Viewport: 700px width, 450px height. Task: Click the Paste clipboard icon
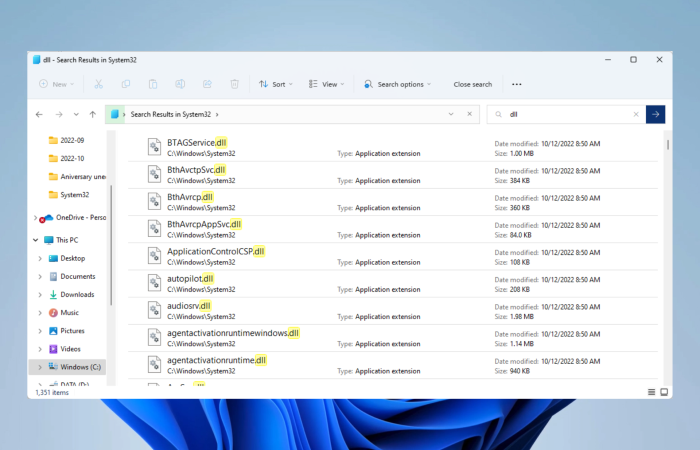click(153, 84)
